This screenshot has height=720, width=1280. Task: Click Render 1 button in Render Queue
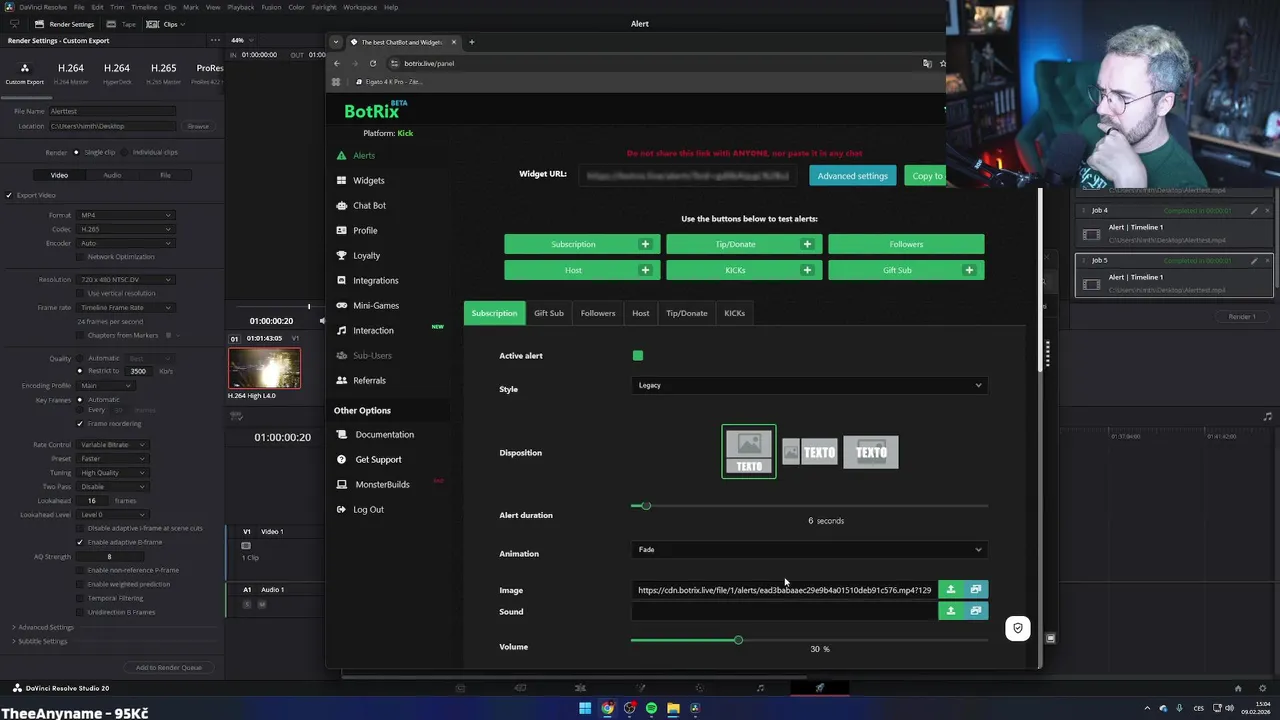1241,317
